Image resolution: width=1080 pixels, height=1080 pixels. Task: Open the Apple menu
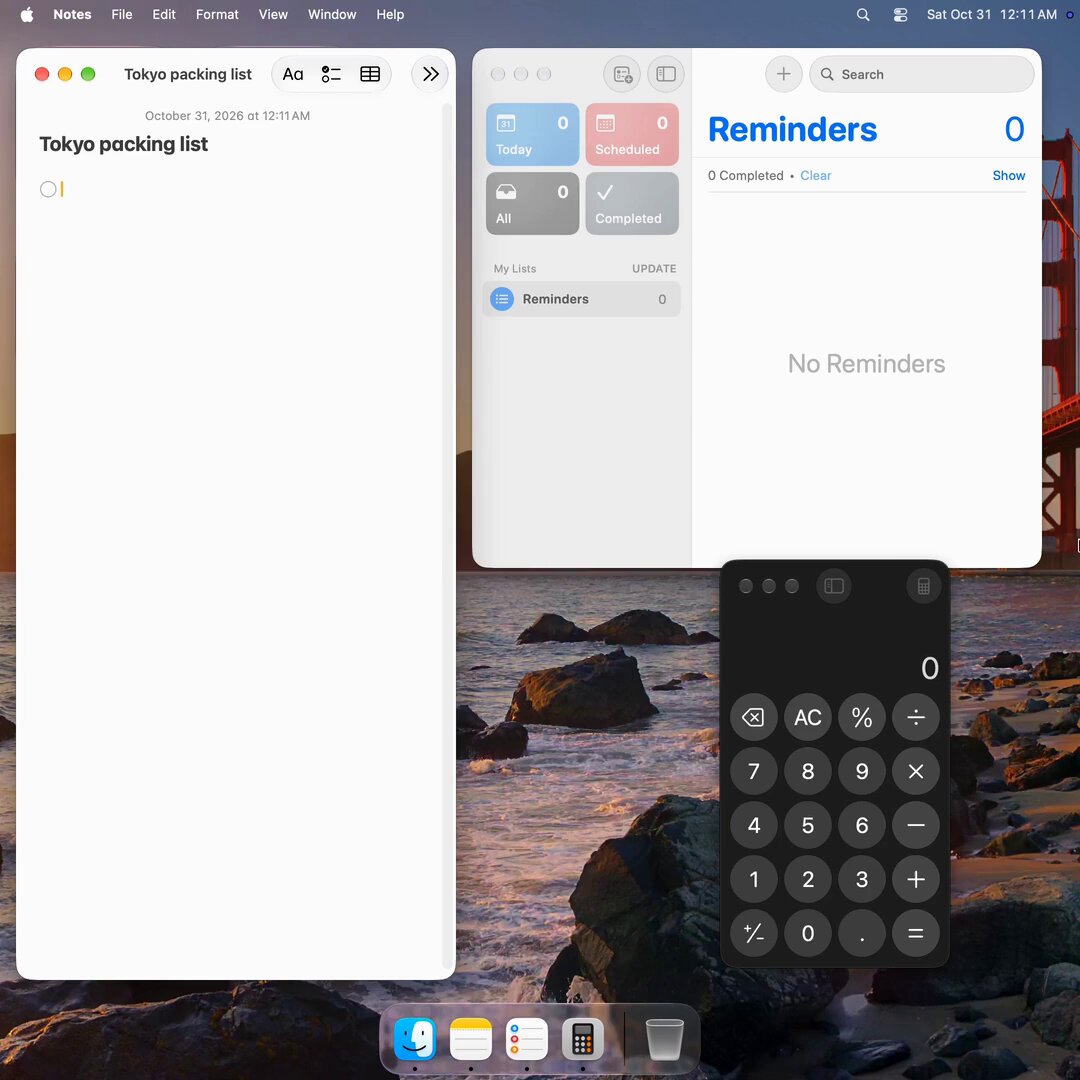[x=27, y=14]
